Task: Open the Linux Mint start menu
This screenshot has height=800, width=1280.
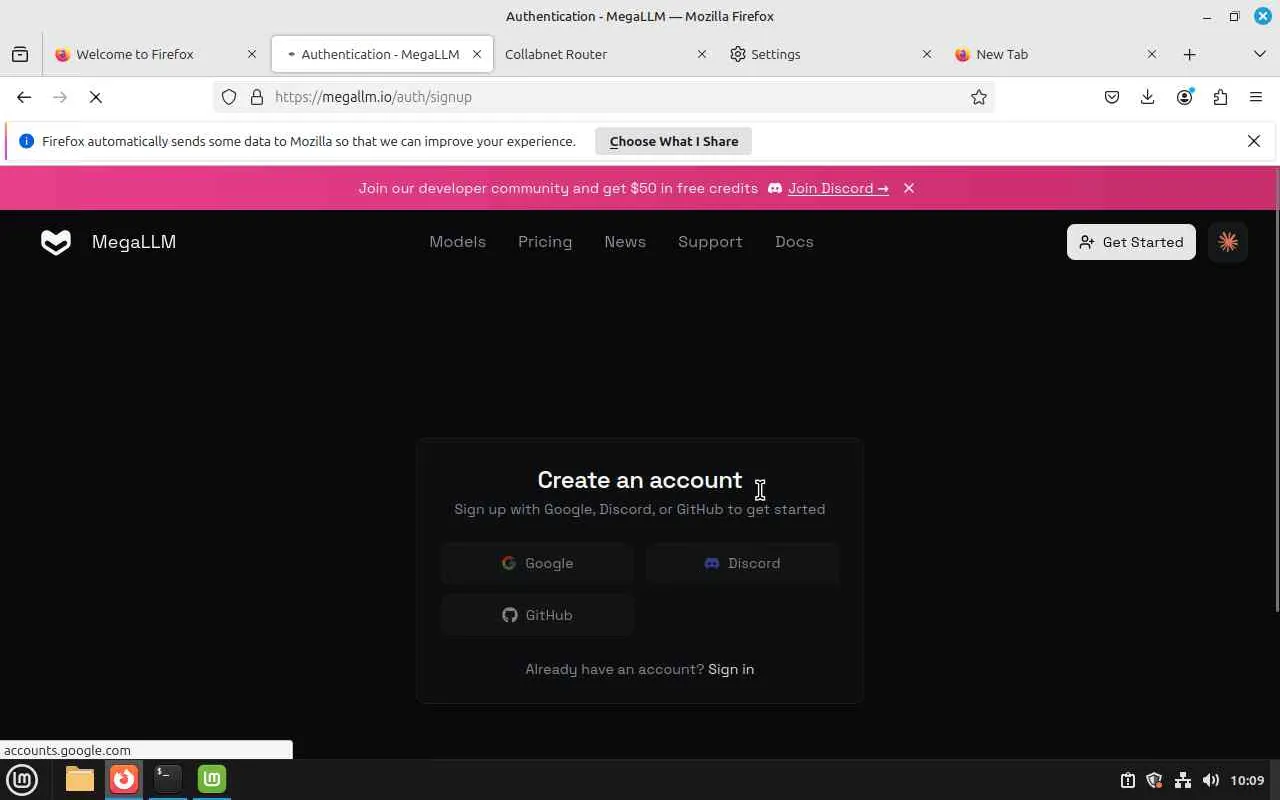Action: [22, 779]
